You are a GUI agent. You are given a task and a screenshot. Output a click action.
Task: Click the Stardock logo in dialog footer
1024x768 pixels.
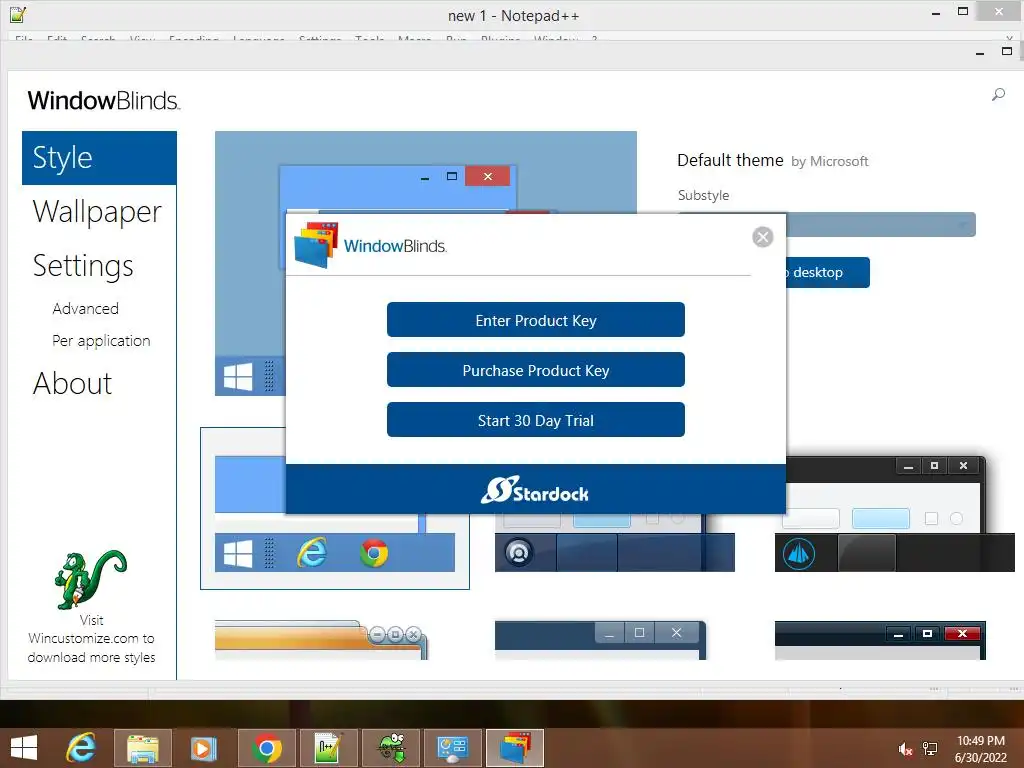(x=535, y=490)
